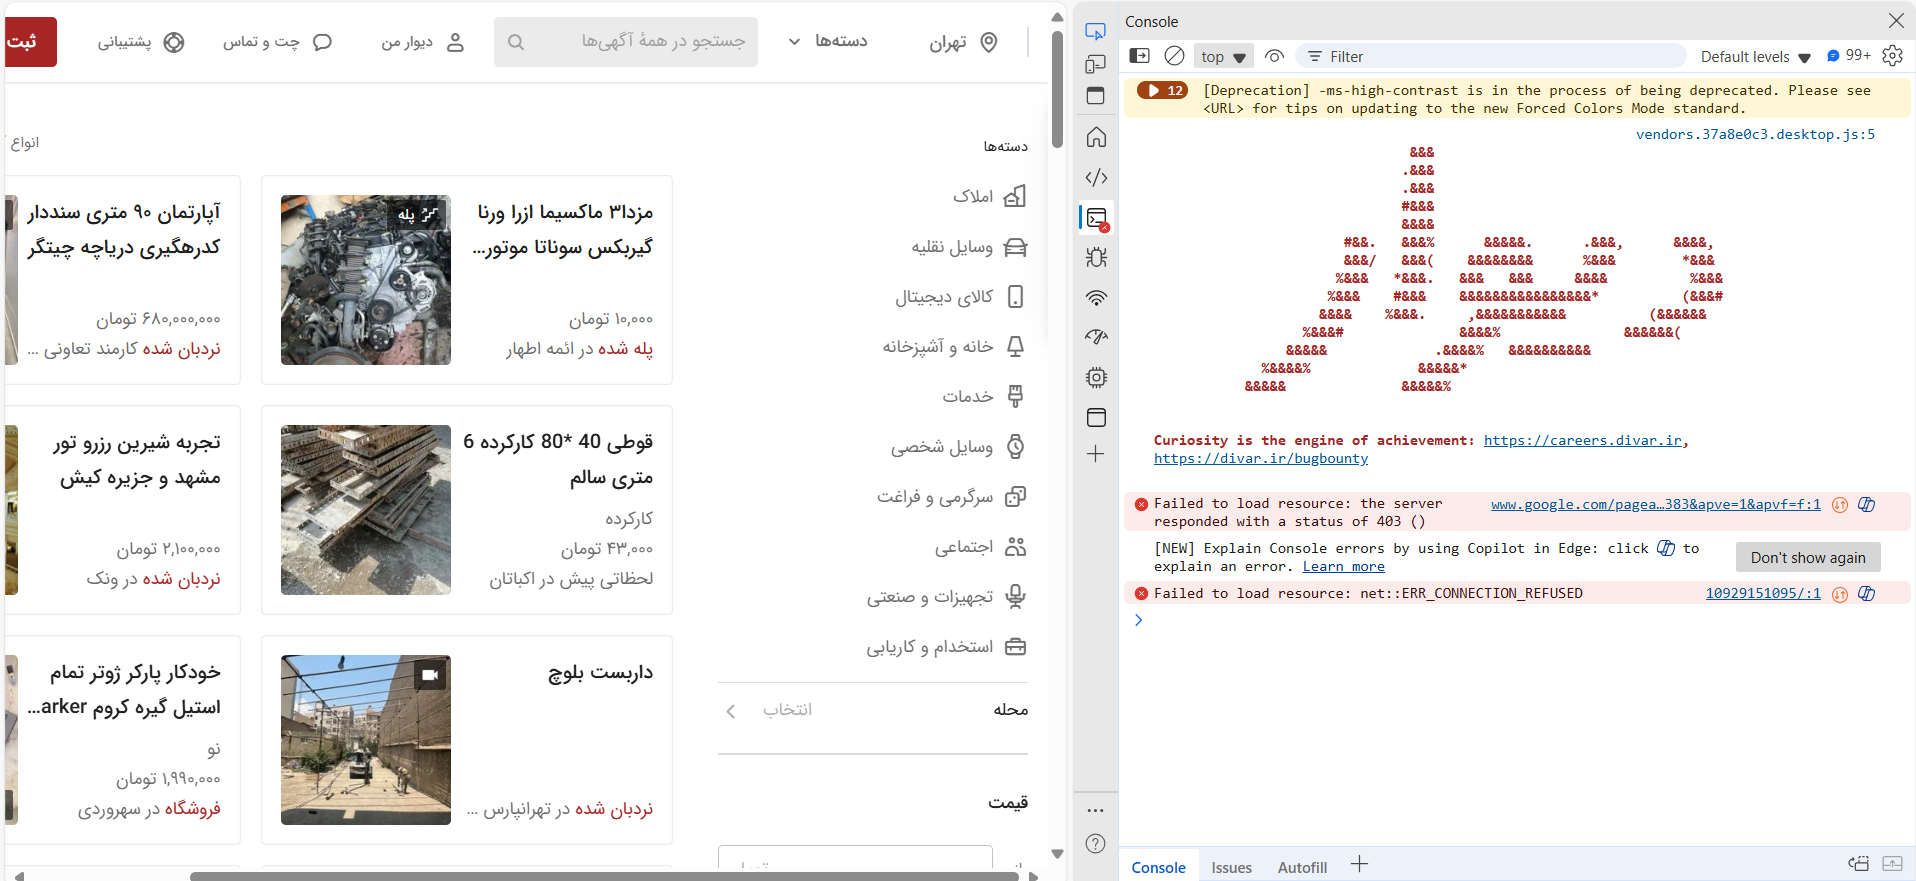Open the قوطی 40*80 ad thumbnail
The width and height of the screenshot is (1916, 881).
coord(366,510)
